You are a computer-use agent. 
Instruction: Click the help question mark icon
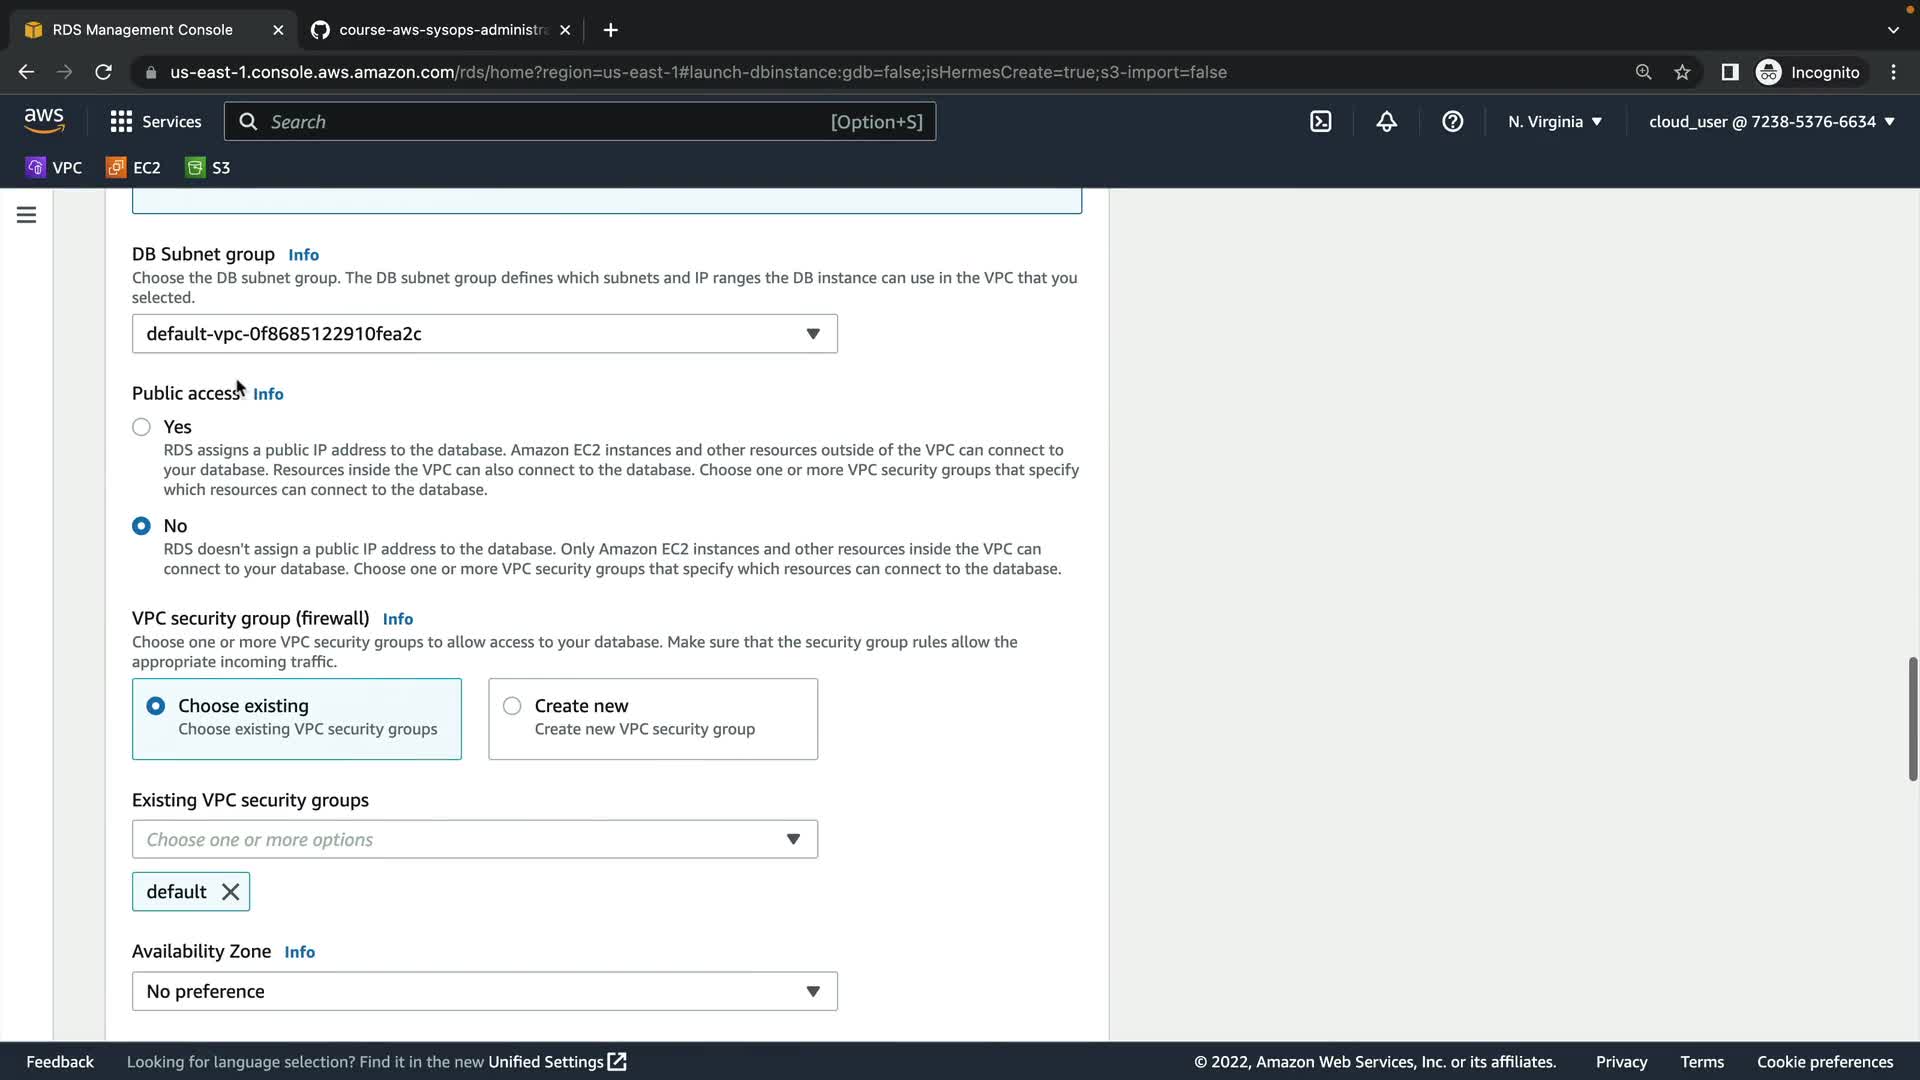click(1452, 122)
